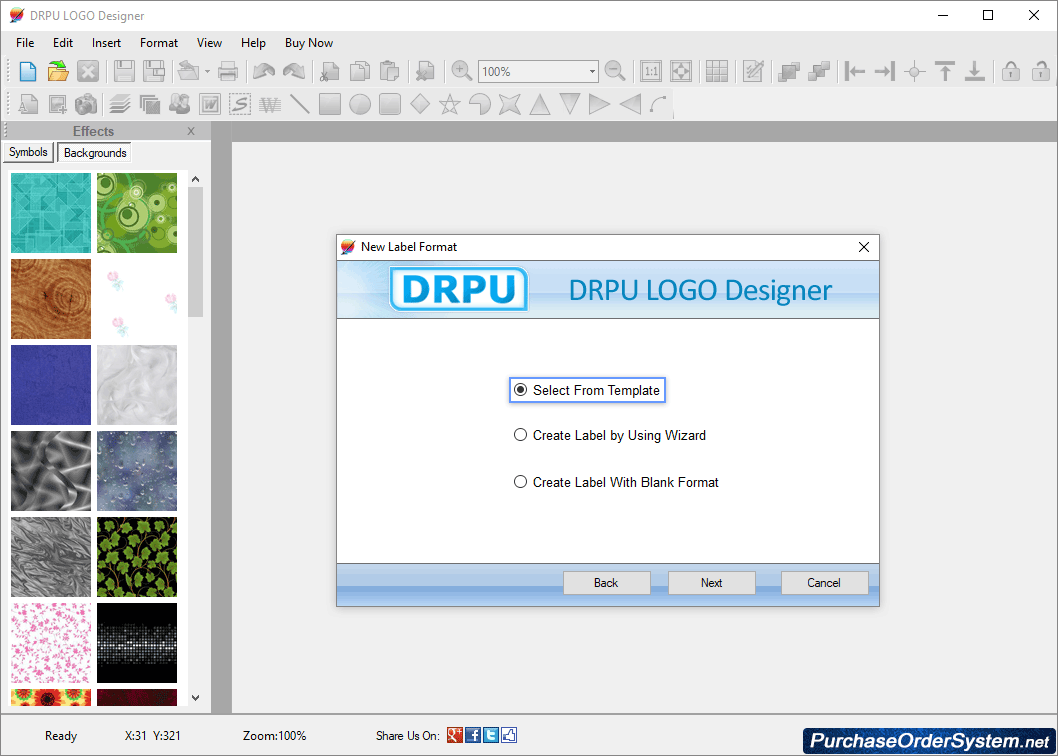The height and width of the screenshot is (756, 1058).
Task: Click the Google Plus share icon
Action: click(x=455, y=735)
